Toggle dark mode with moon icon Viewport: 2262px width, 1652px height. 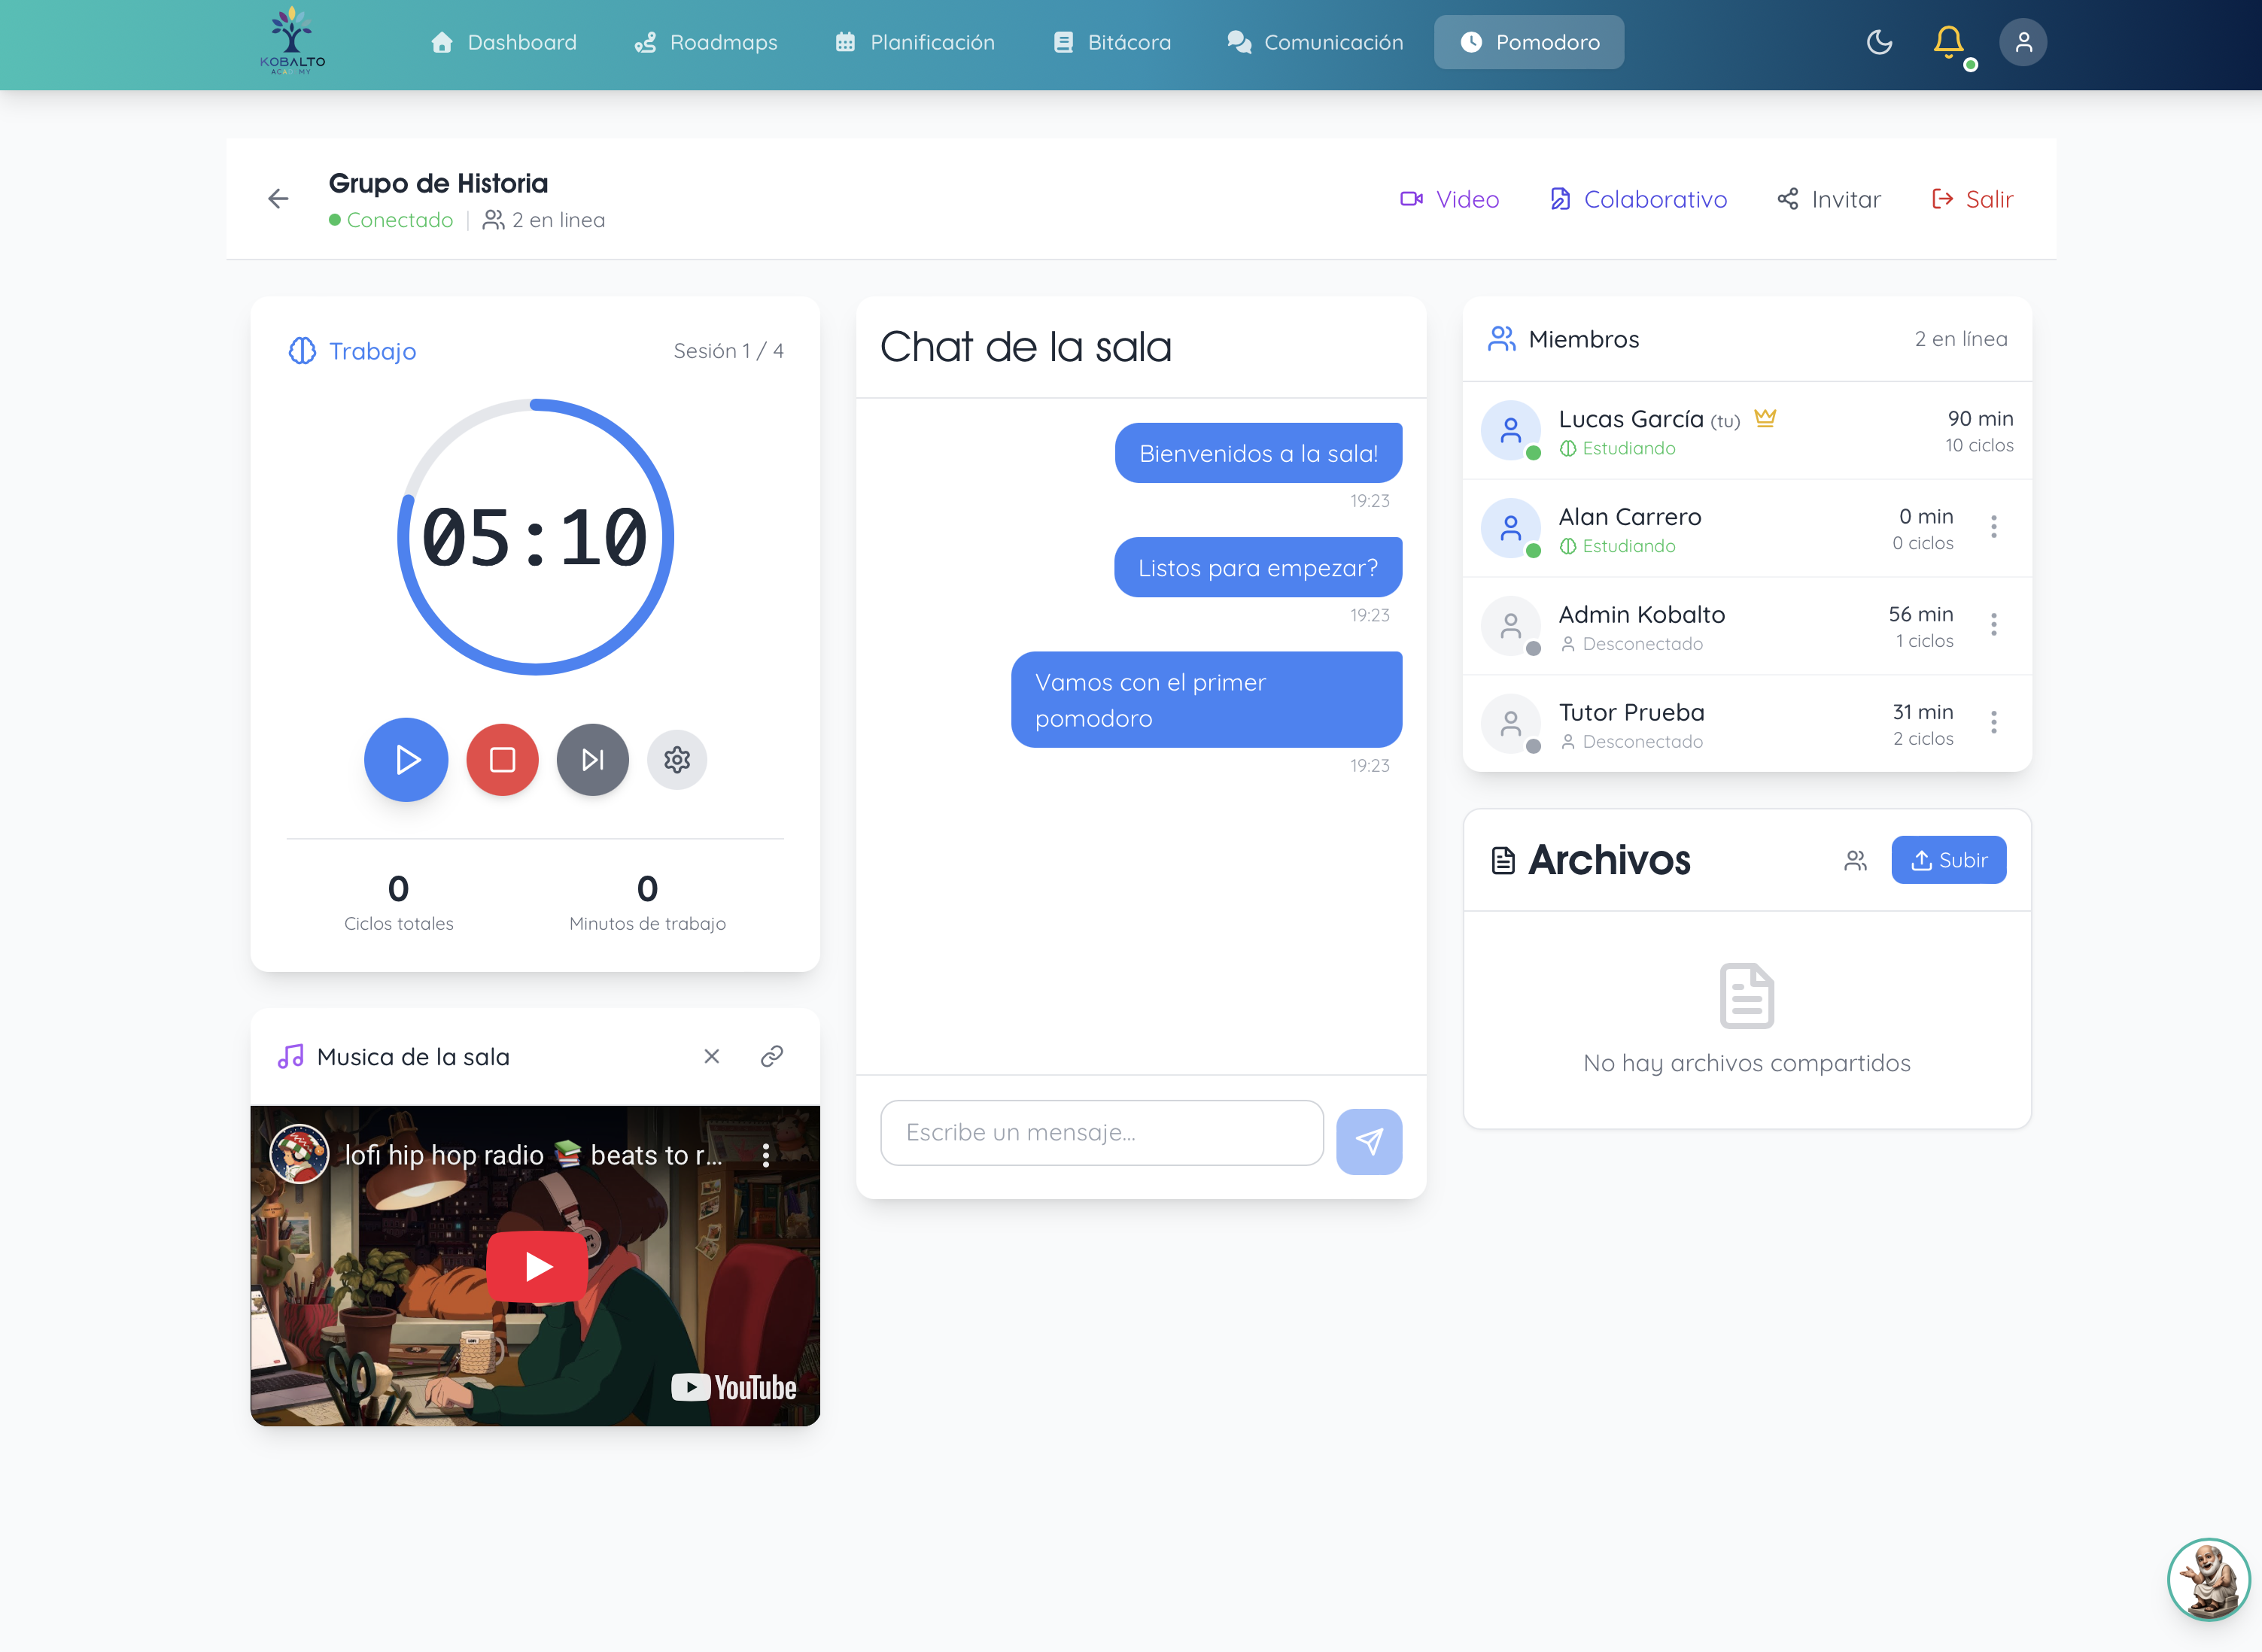(x=1879, y=42)
